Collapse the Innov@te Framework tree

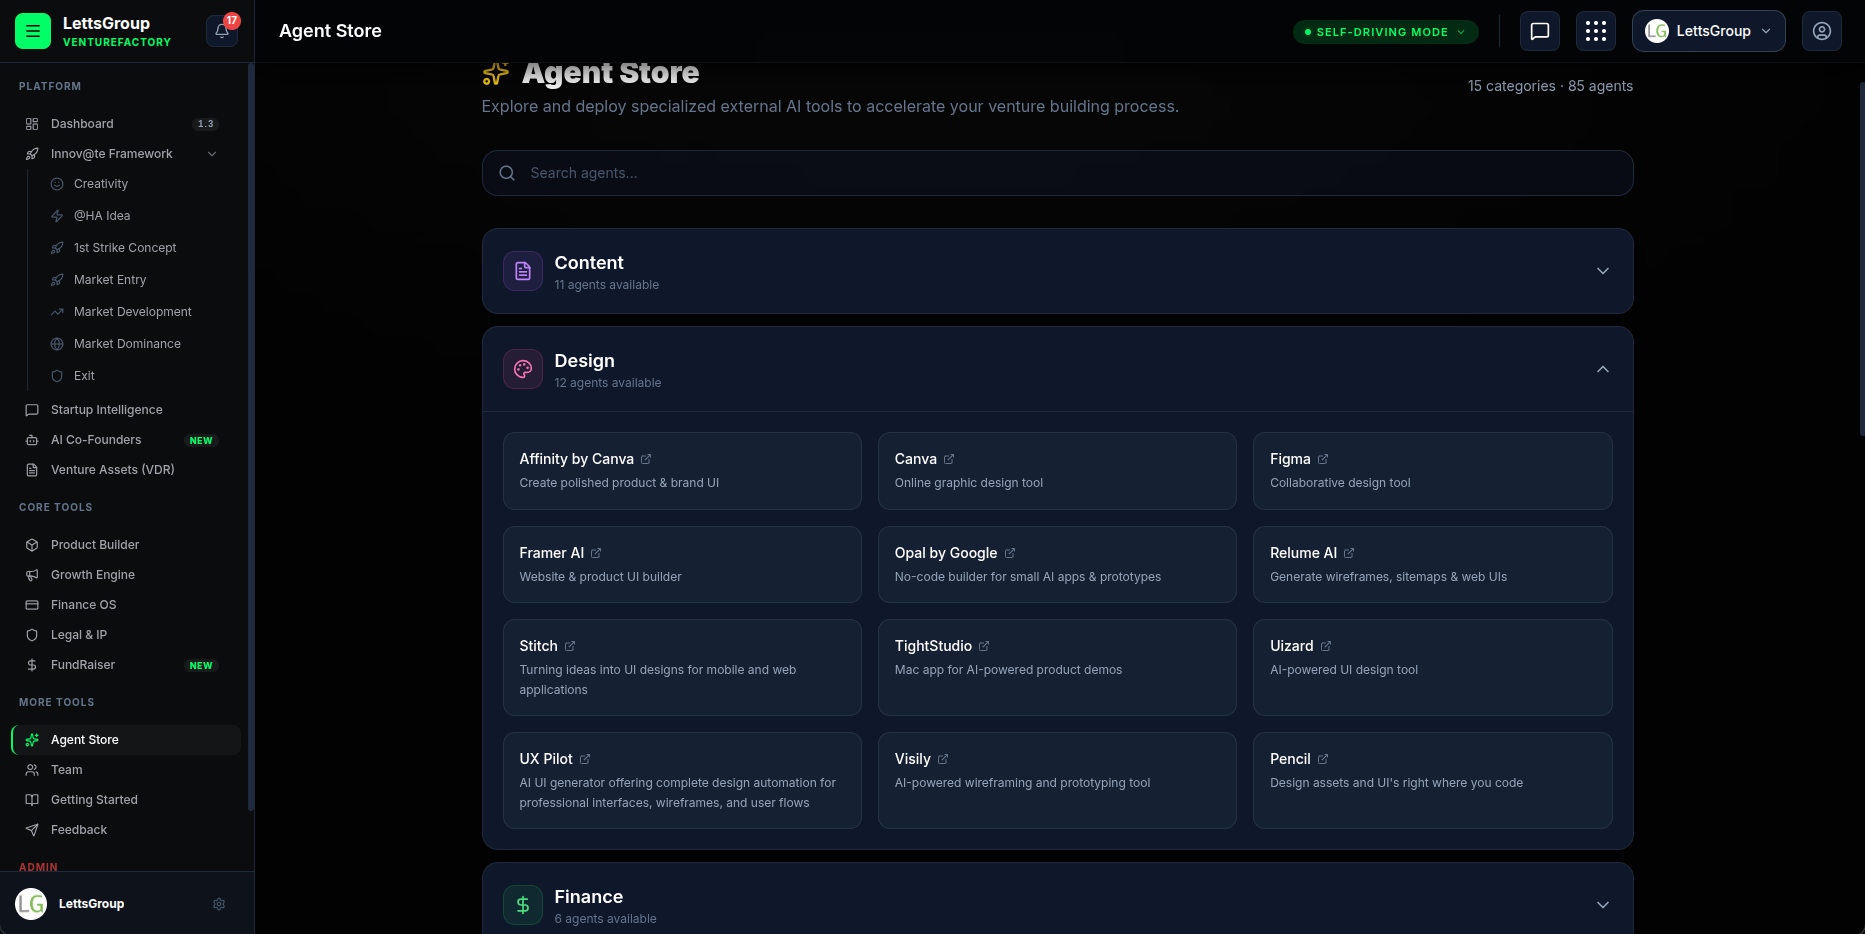point(212,154)
